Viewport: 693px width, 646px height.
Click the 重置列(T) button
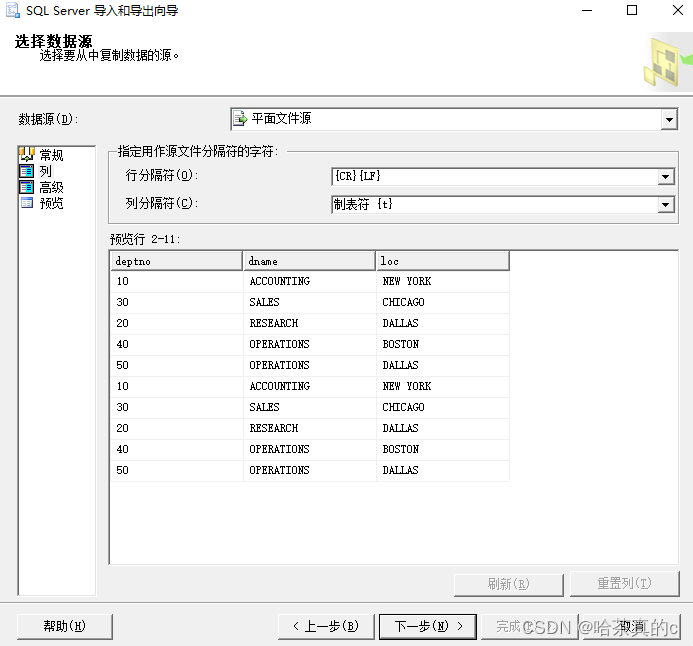[x=624, y=584]
